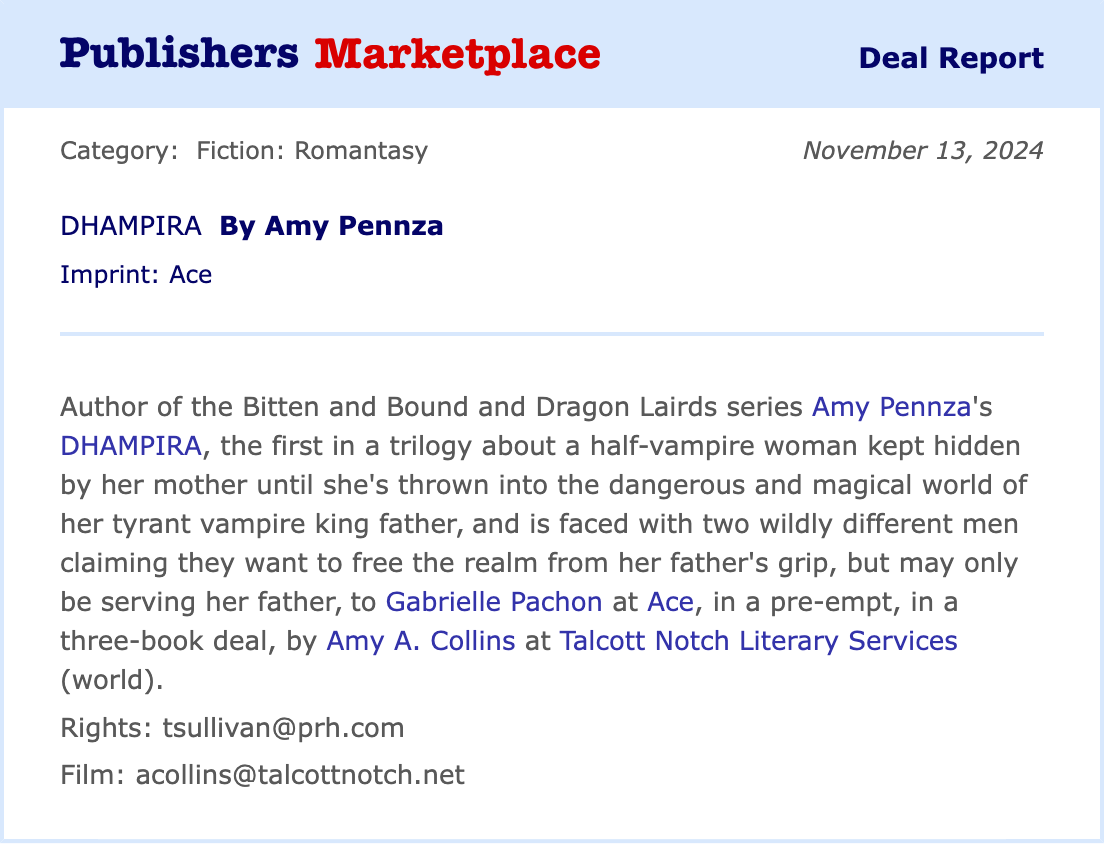Screen dimensions: 1104x844
Task: Click the horizontal divider under the imprint
Action: (x=552, y=333)
